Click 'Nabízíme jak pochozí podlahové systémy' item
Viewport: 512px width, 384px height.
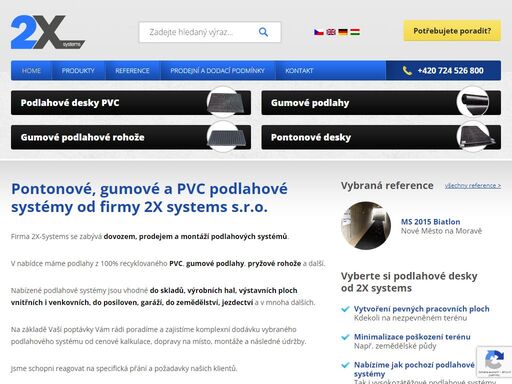pos(414,369)
